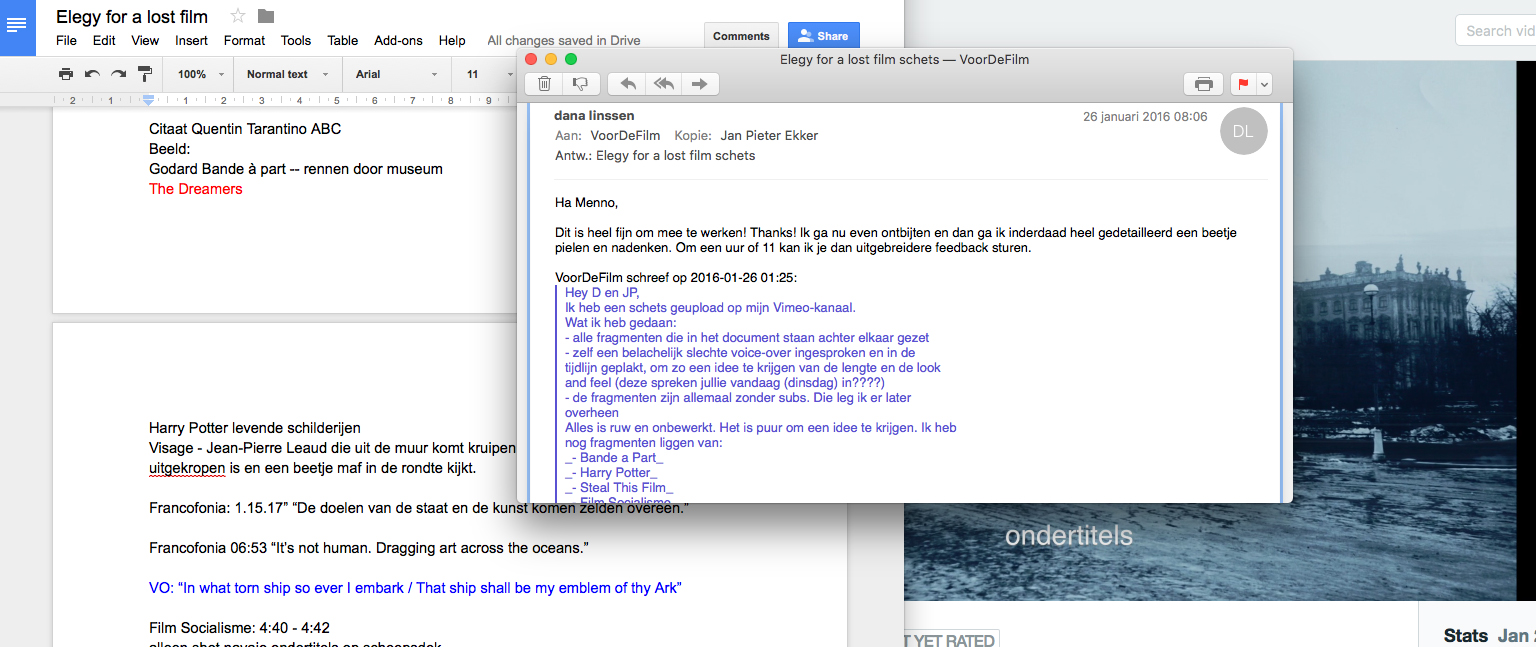Screen dimensions: 1536x647
Task: Reply to dana linssen's email
Action: pos(627,84)
